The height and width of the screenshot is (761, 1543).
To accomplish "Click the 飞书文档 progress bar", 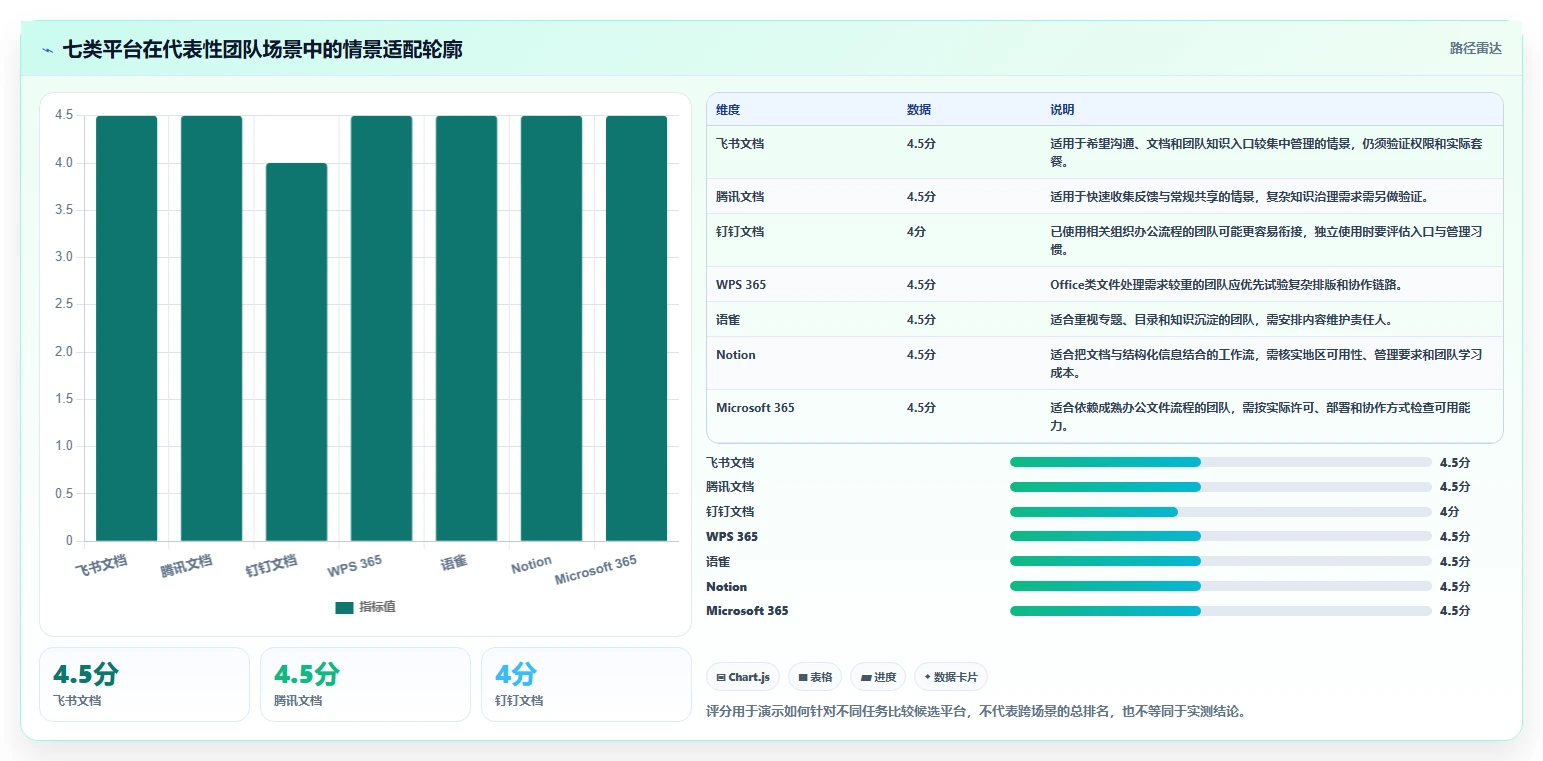I will pyautogui.click(x=1221, y=462).
